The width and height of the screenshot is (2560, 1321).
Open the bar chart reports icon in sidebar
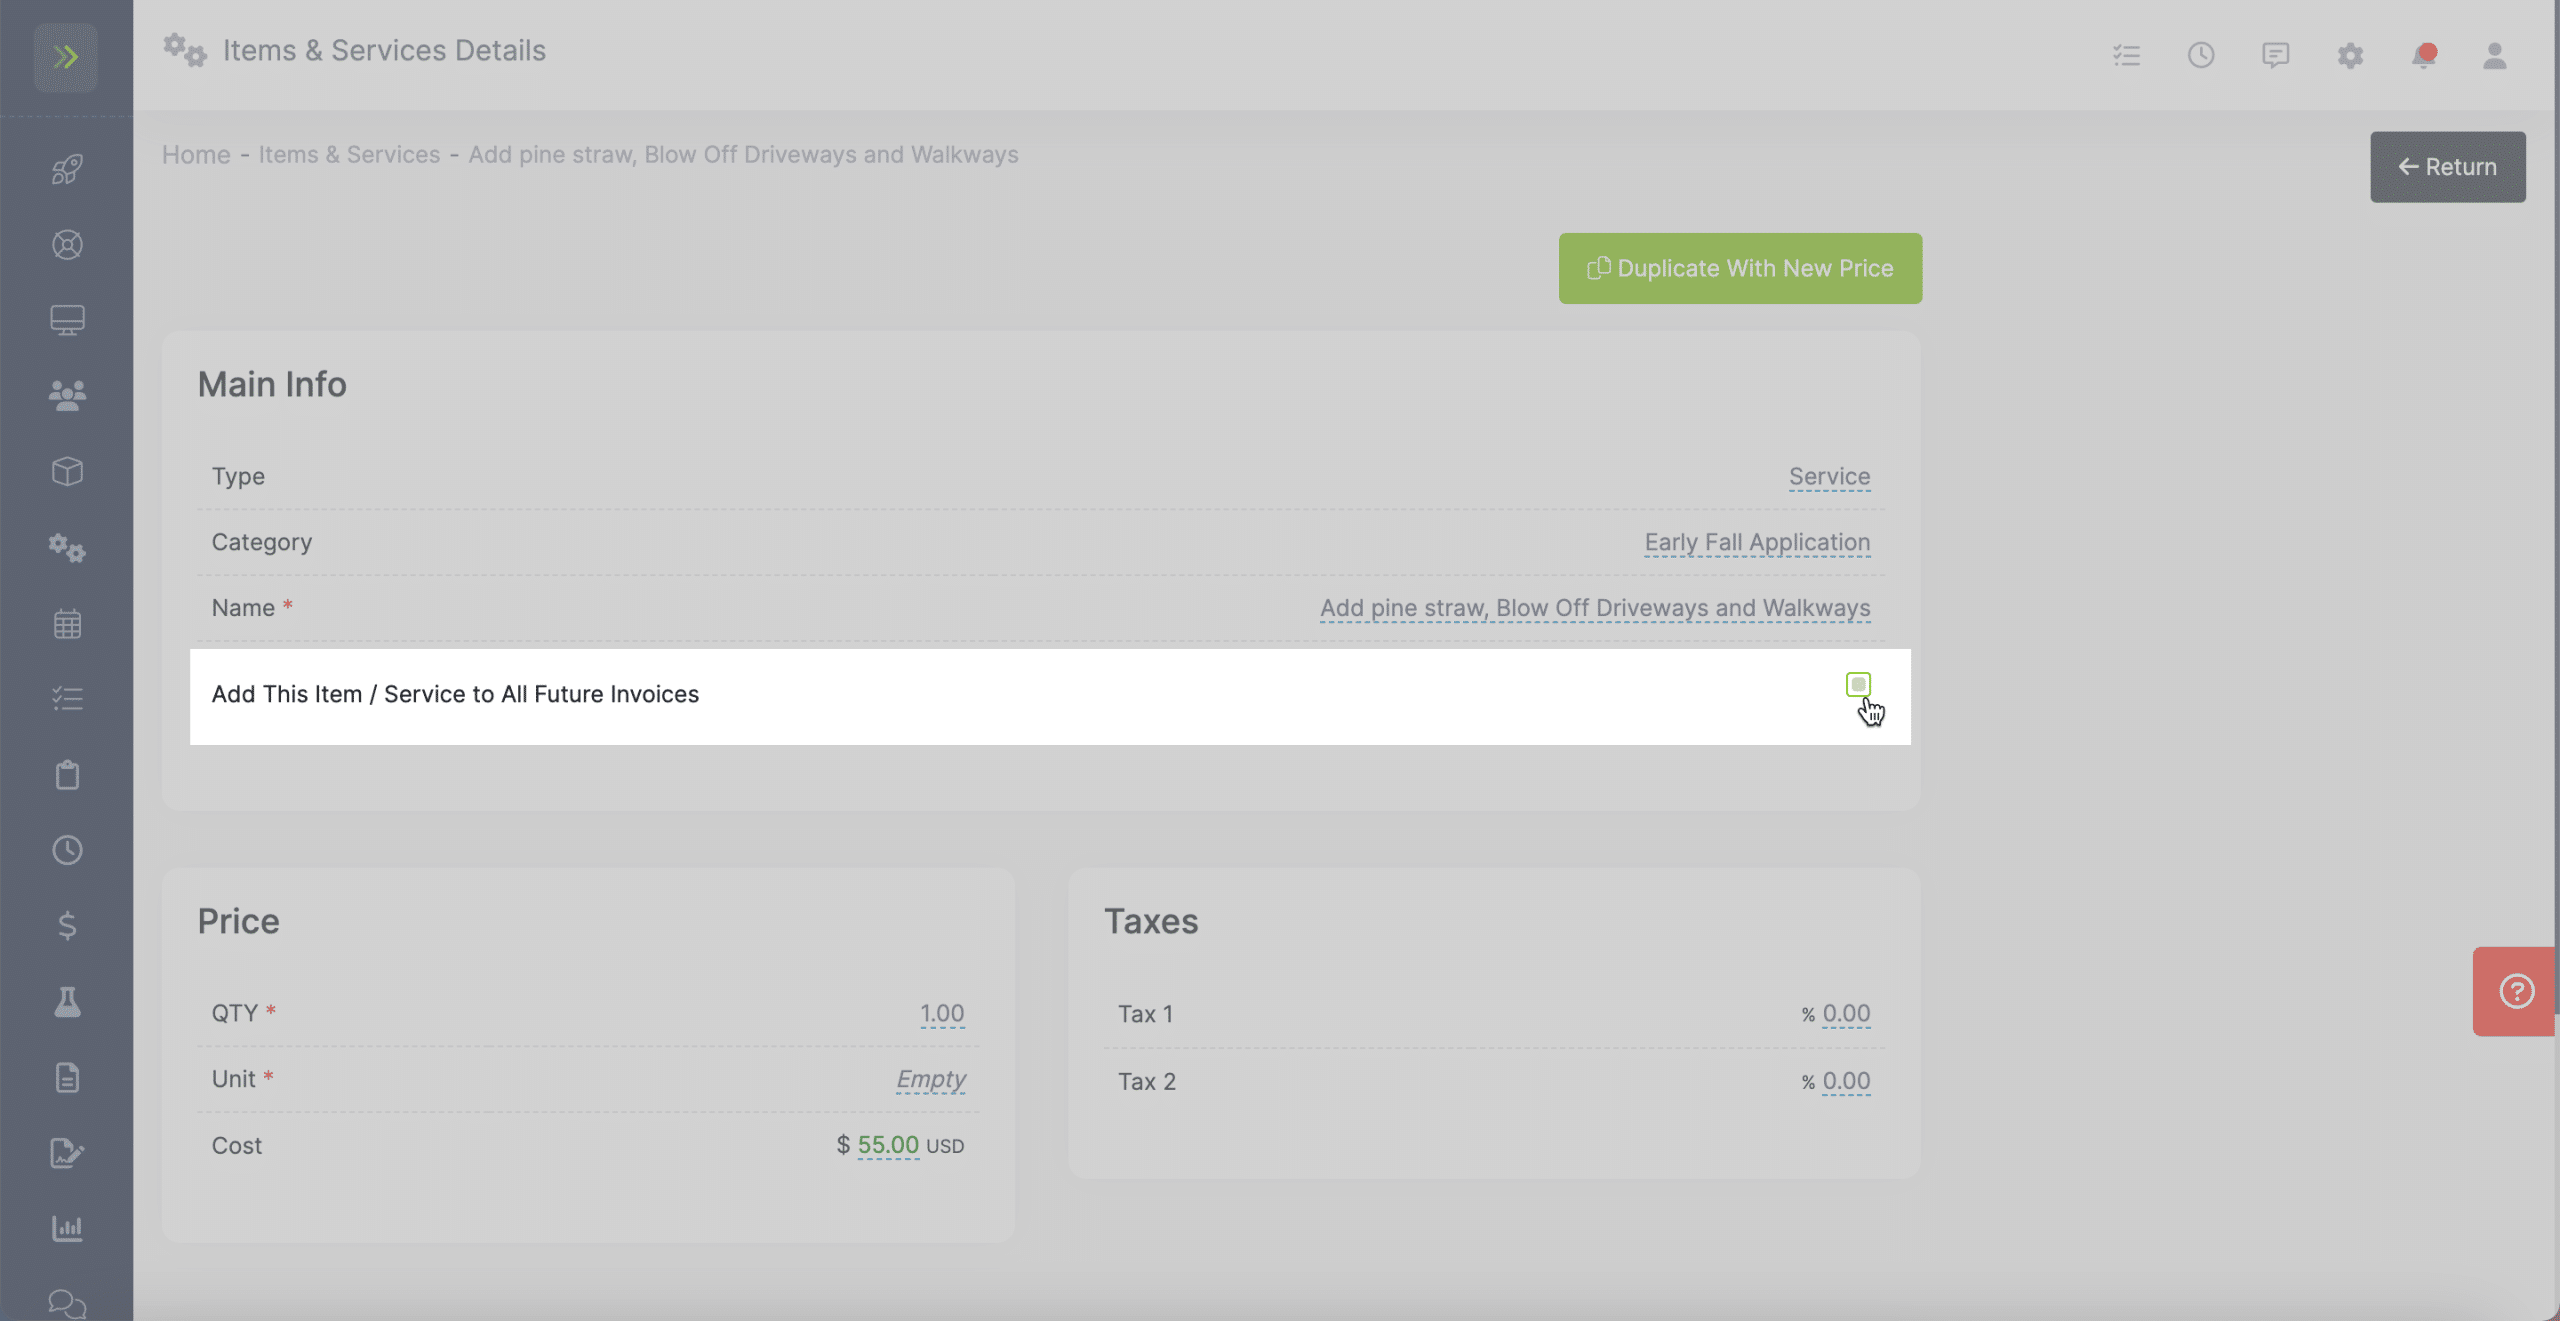[67, 1229]
